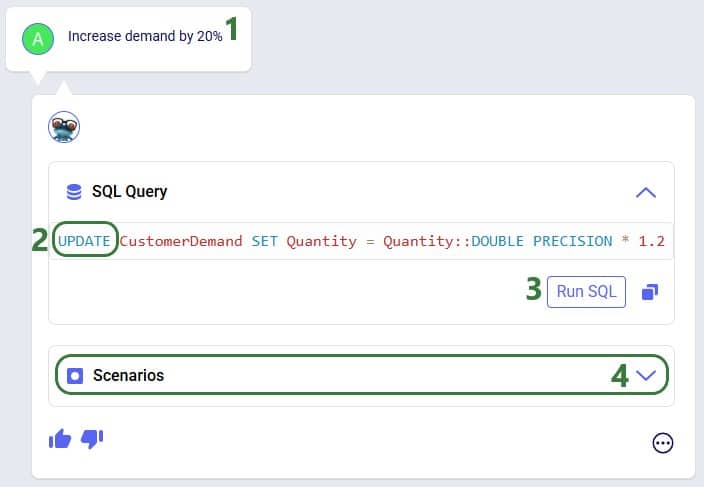Click the database icon beside SQL Query
The width and height of the screenshot is (704, 487).
point(74,192)
